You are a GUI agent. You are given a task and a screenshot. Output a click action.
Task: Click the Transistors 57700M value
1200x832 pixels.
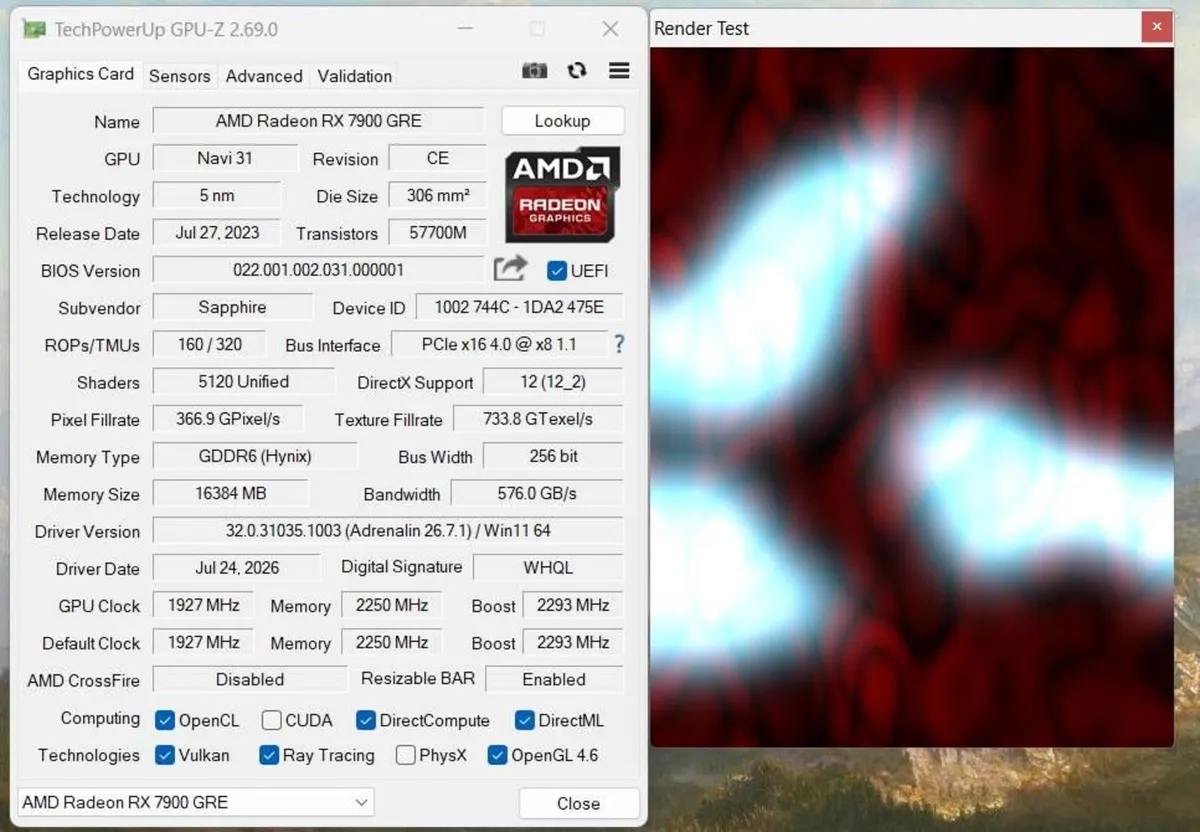(x=437, y=233)
